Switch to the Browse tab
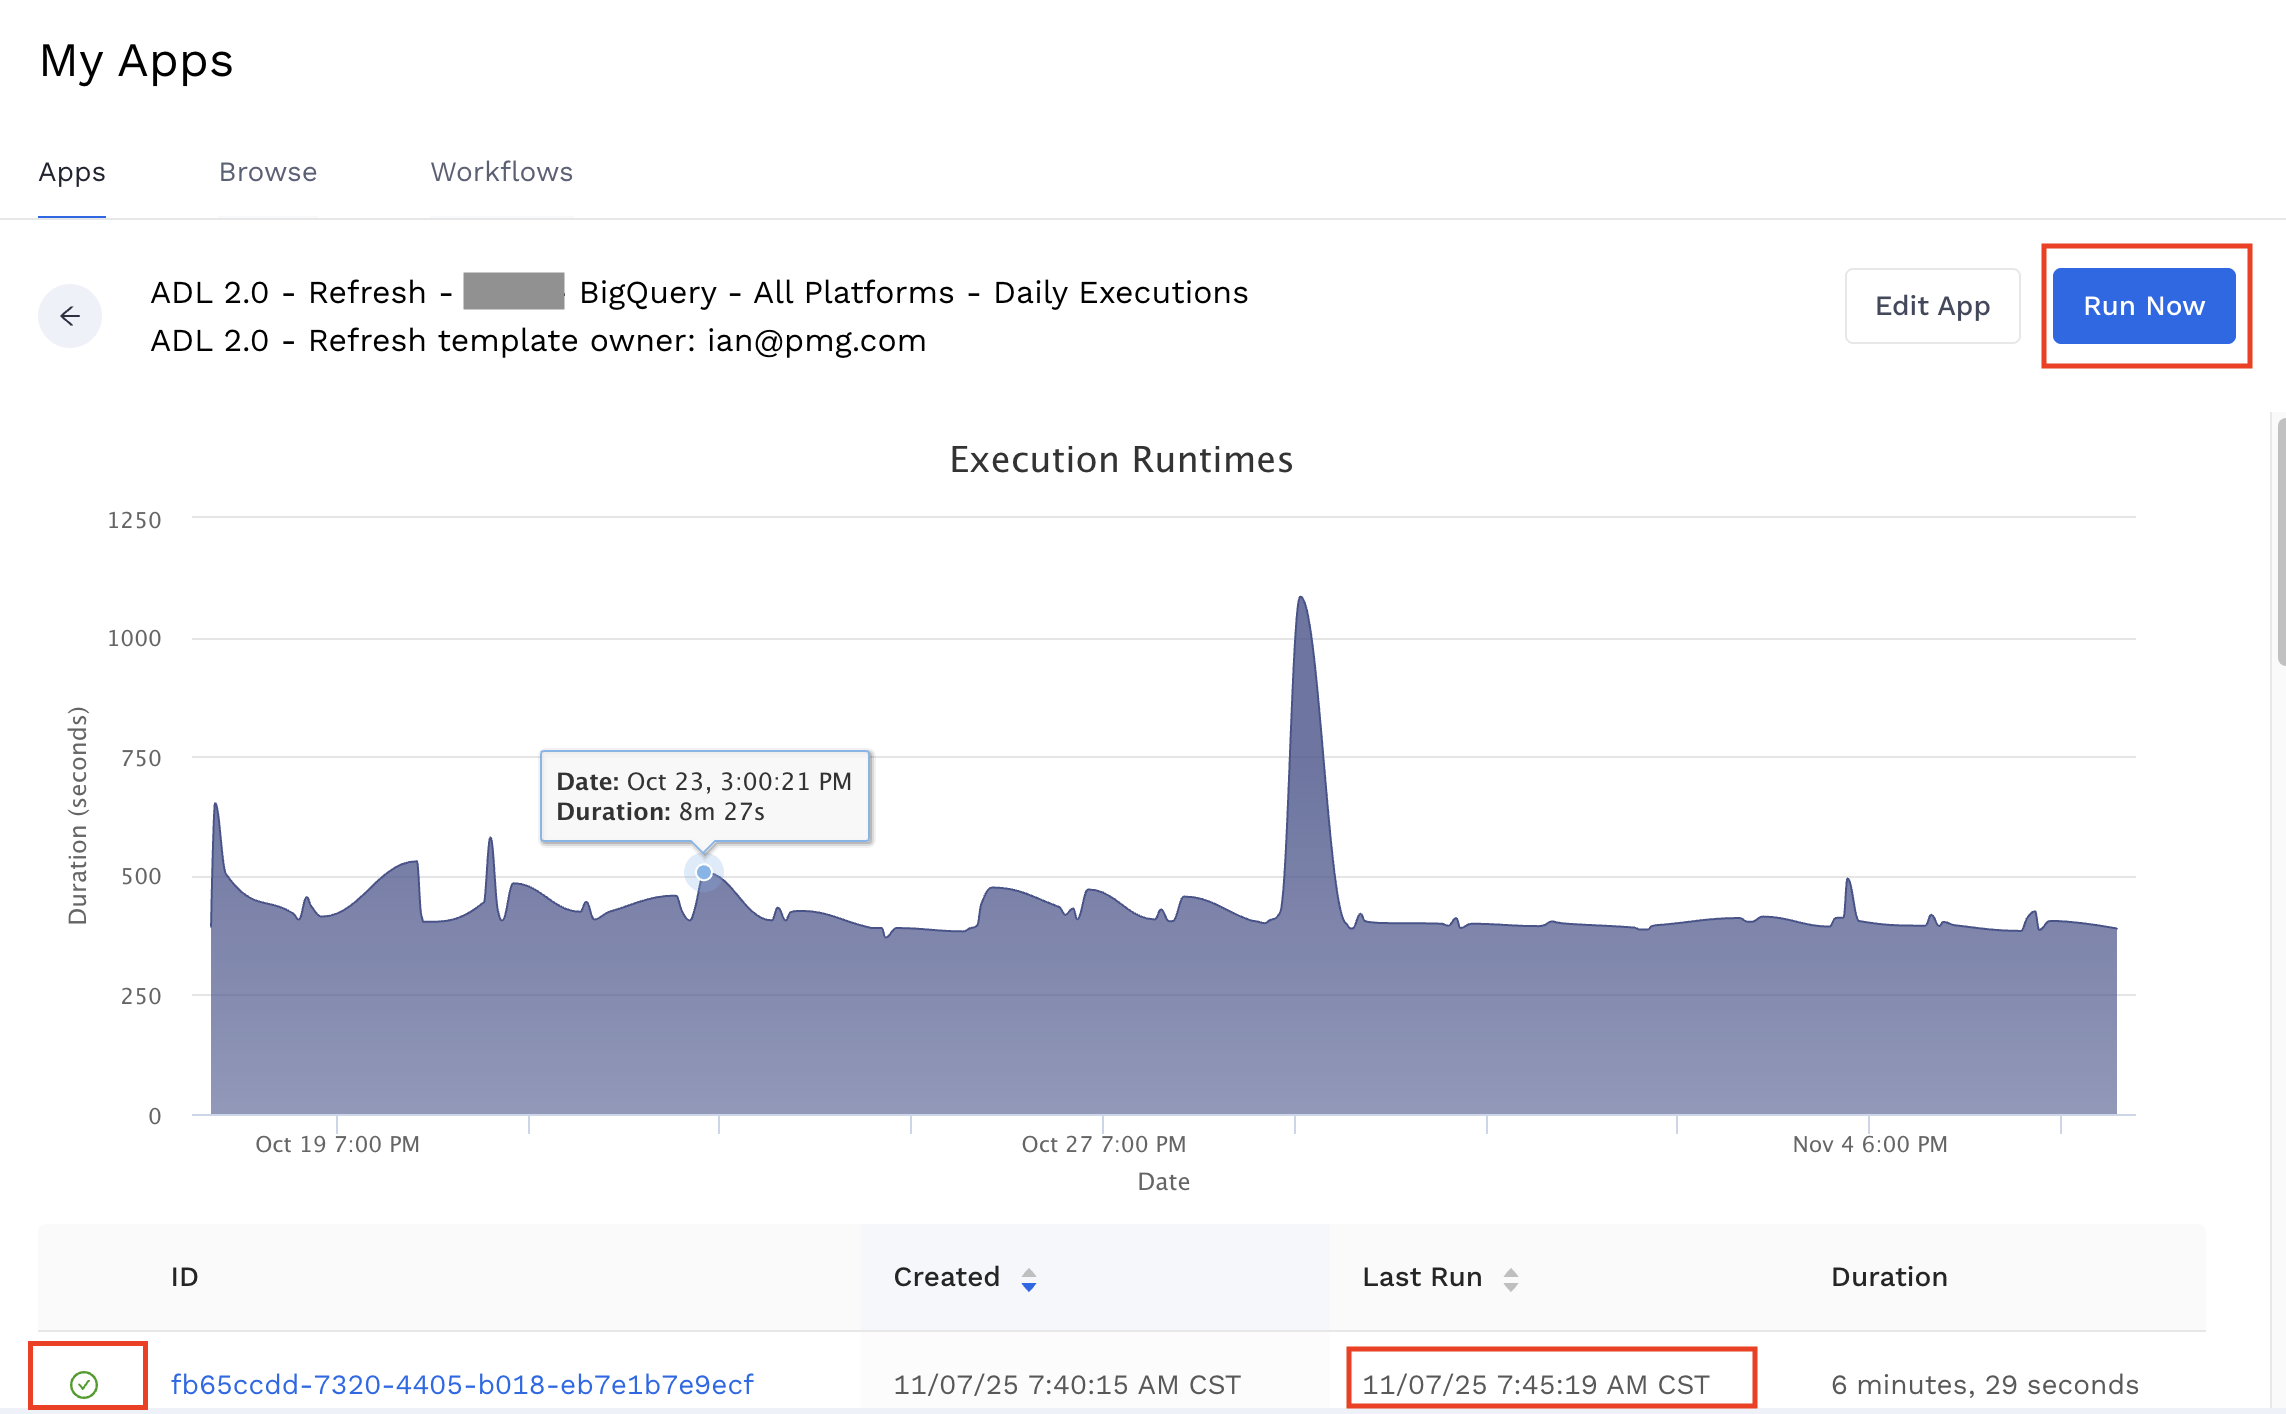This screenshot has height=1414, width=2286. [267, 171]
